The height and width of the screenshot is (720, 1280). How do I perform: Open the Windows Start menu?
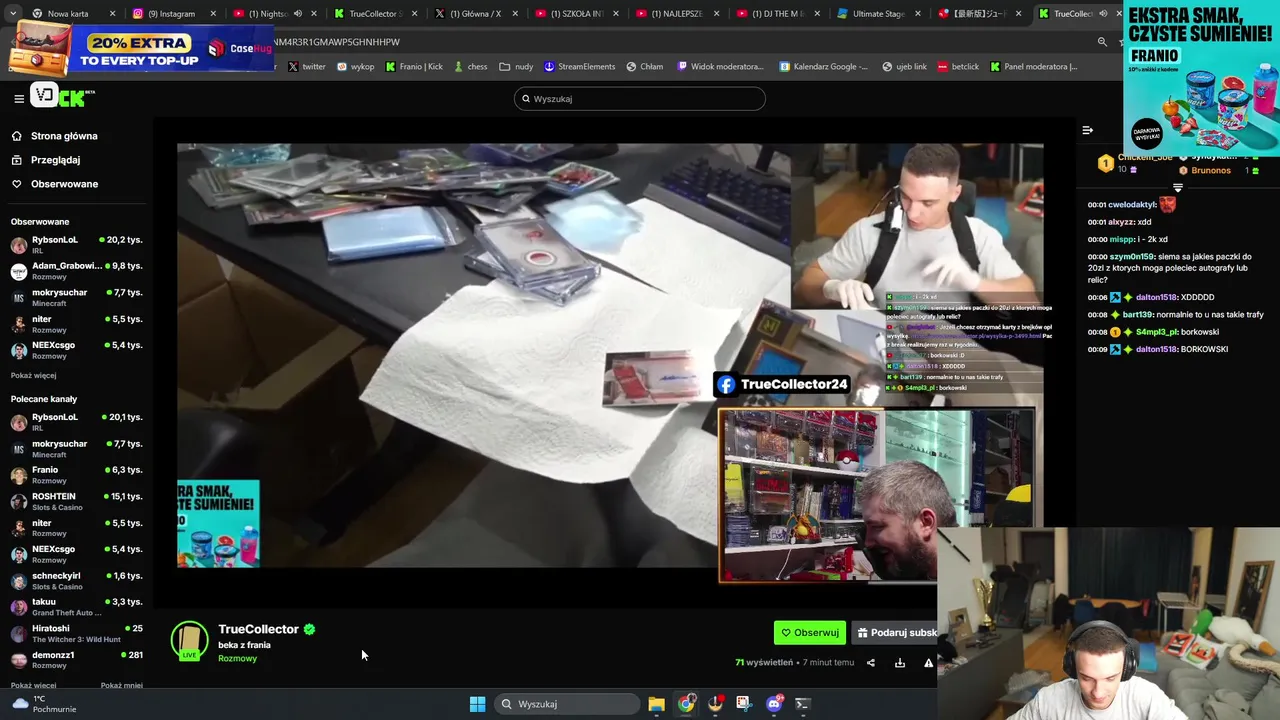pyautogui.click(x=477, y=704)
